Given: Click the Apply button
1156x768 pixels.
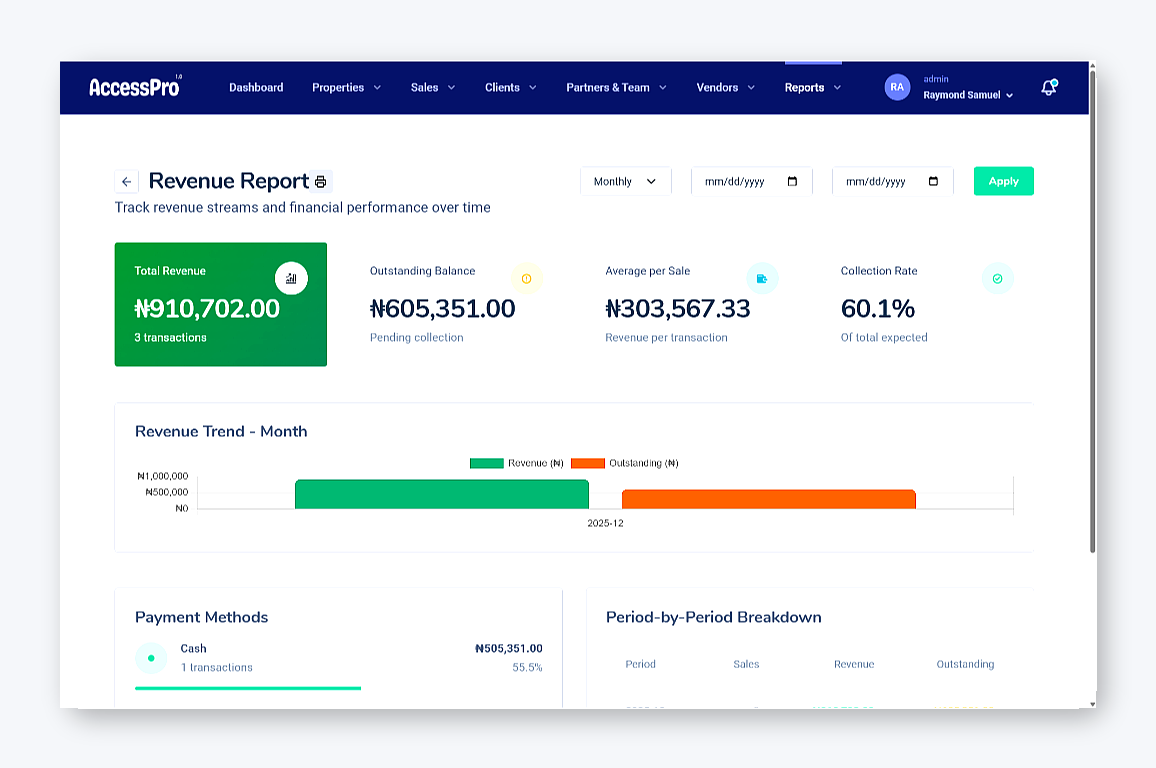Looking at the screenshot, I should [x=1003, y=181].
